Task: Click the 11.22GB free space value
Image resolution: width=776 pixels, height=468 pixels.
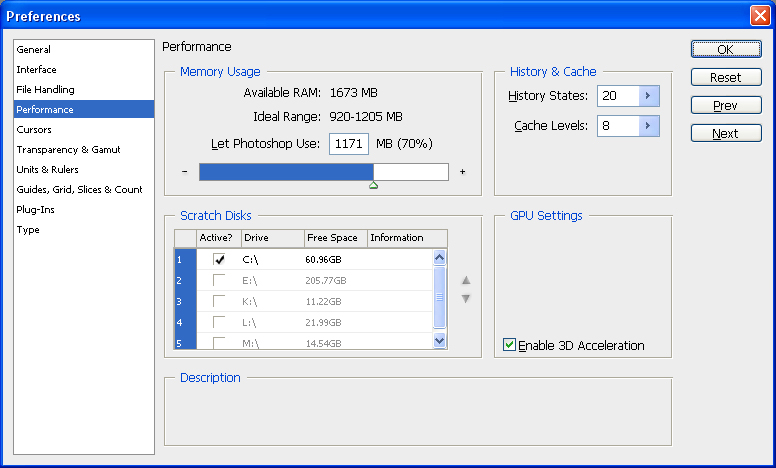Action: [x=323, y=301]
